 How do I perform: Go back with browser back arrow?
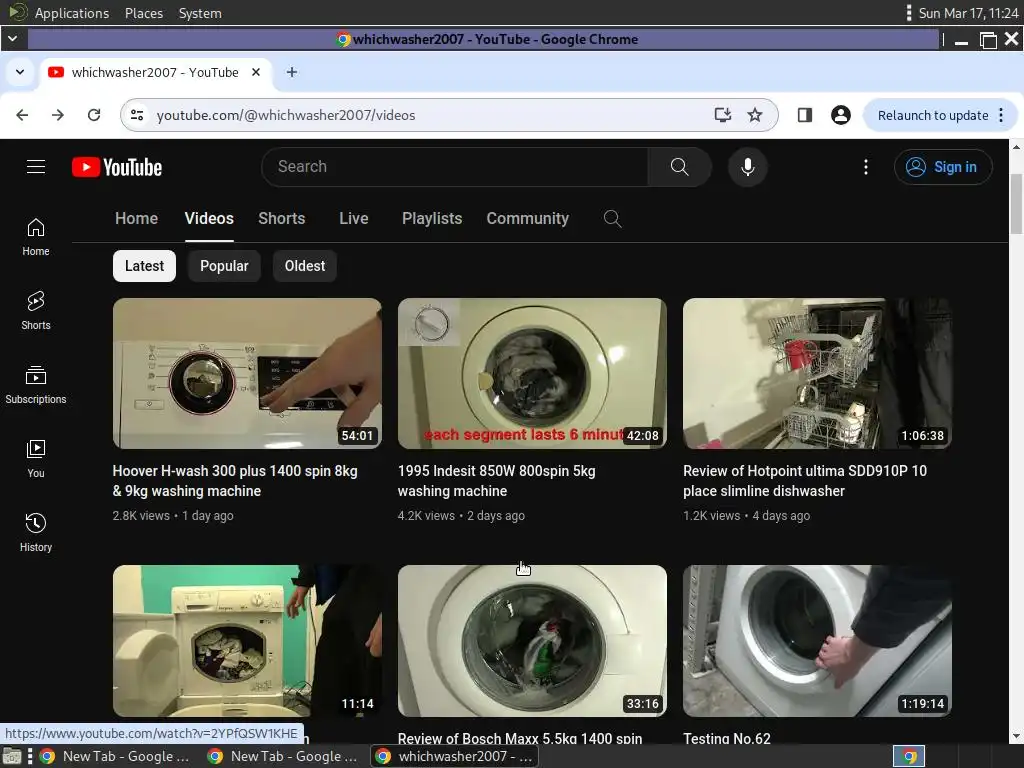coord(22,115)
